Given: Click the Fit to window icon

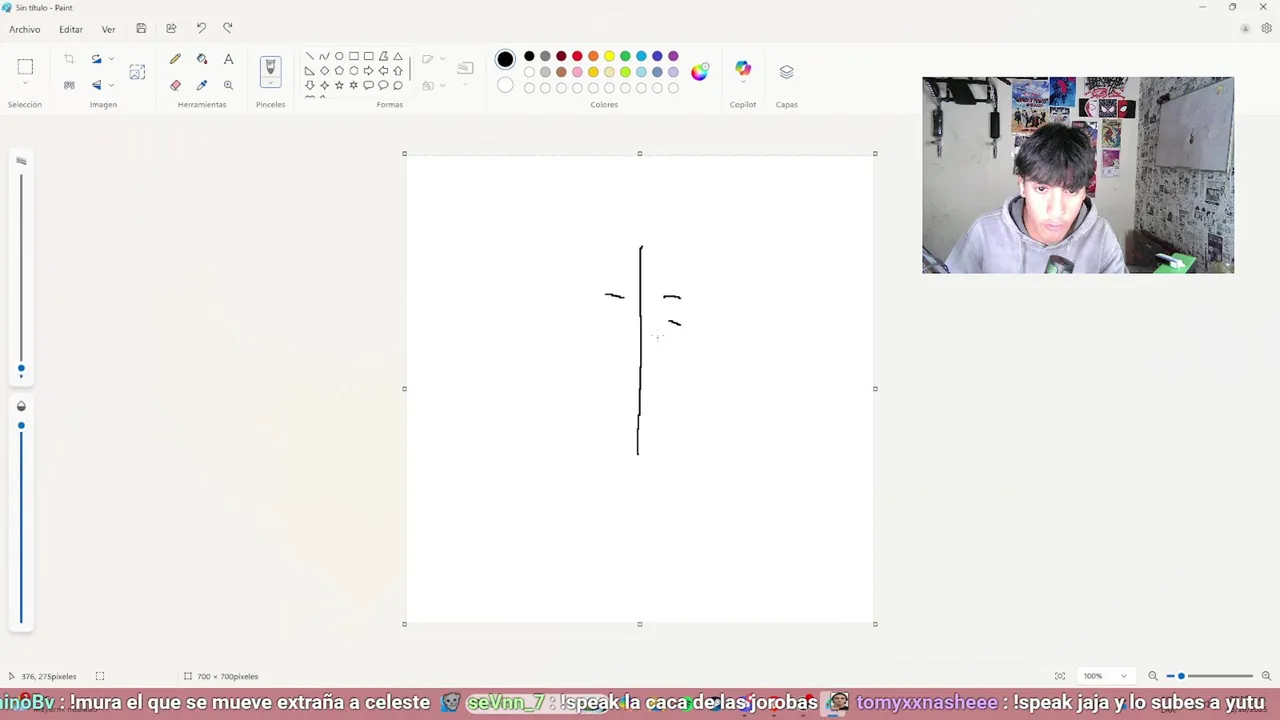Looking at the screenshot, I should 1060,676.
